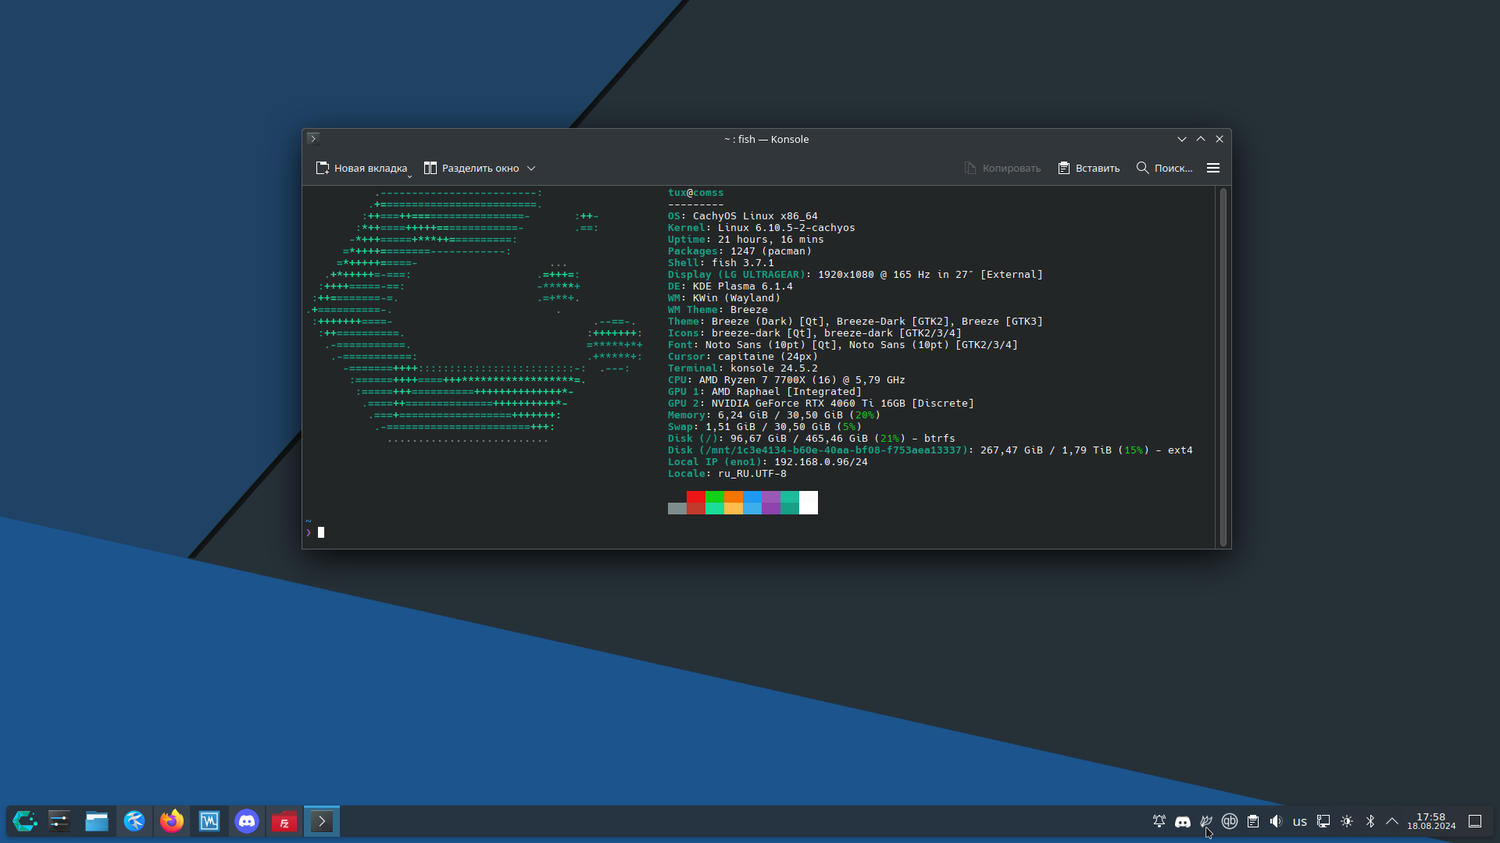Launch FileZilla from the taskbar
Image resolution: width=1500 pixels, height=843 pixels.
point(284,821)
